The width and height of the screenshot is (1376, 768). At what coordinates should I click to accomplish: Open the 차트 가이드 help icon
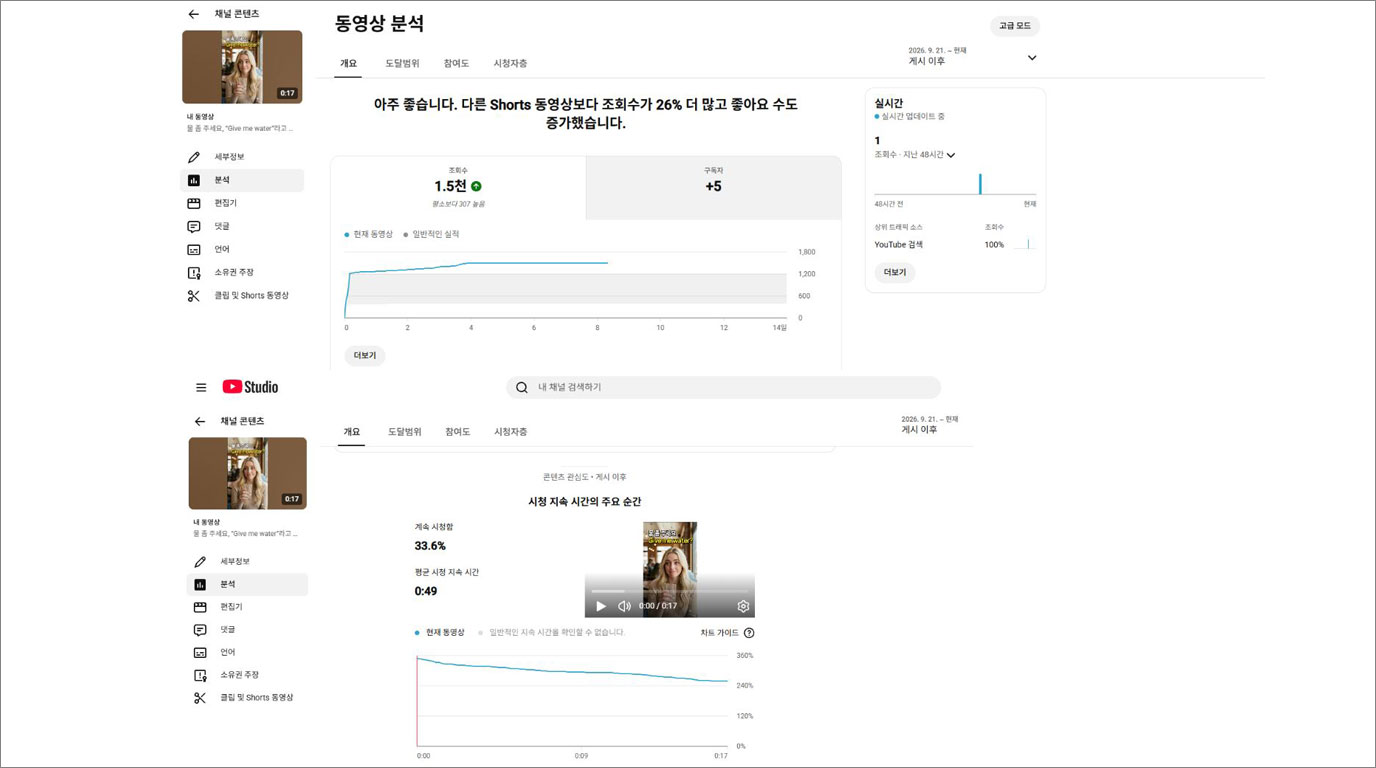(x=749, y=633)
